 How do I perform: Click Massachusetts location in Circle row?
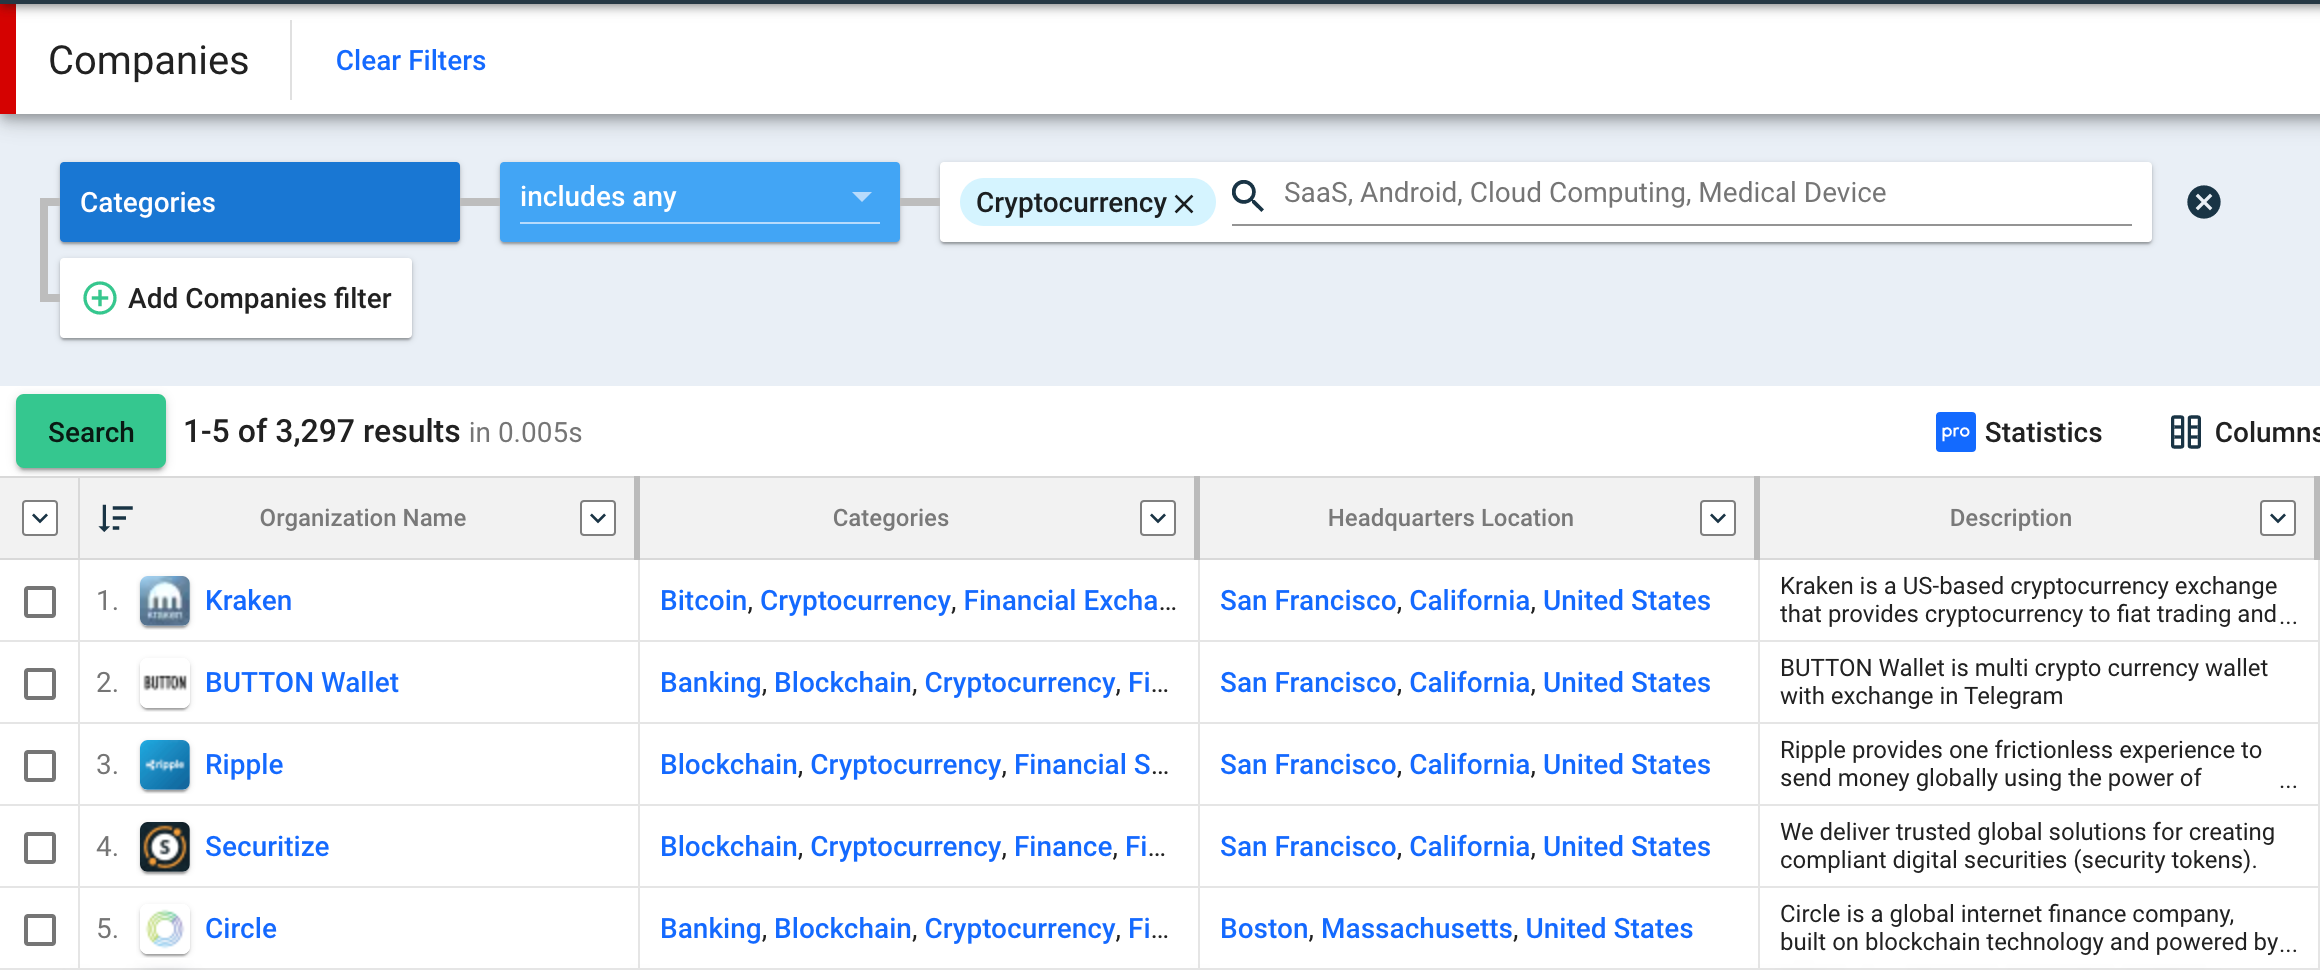[1417, 928]
